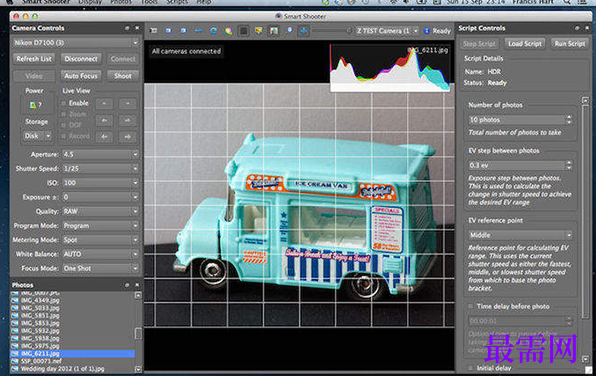
Task: Tick the Initial delay checkbox
Action: pyautogui.click(x=471, y=368)
